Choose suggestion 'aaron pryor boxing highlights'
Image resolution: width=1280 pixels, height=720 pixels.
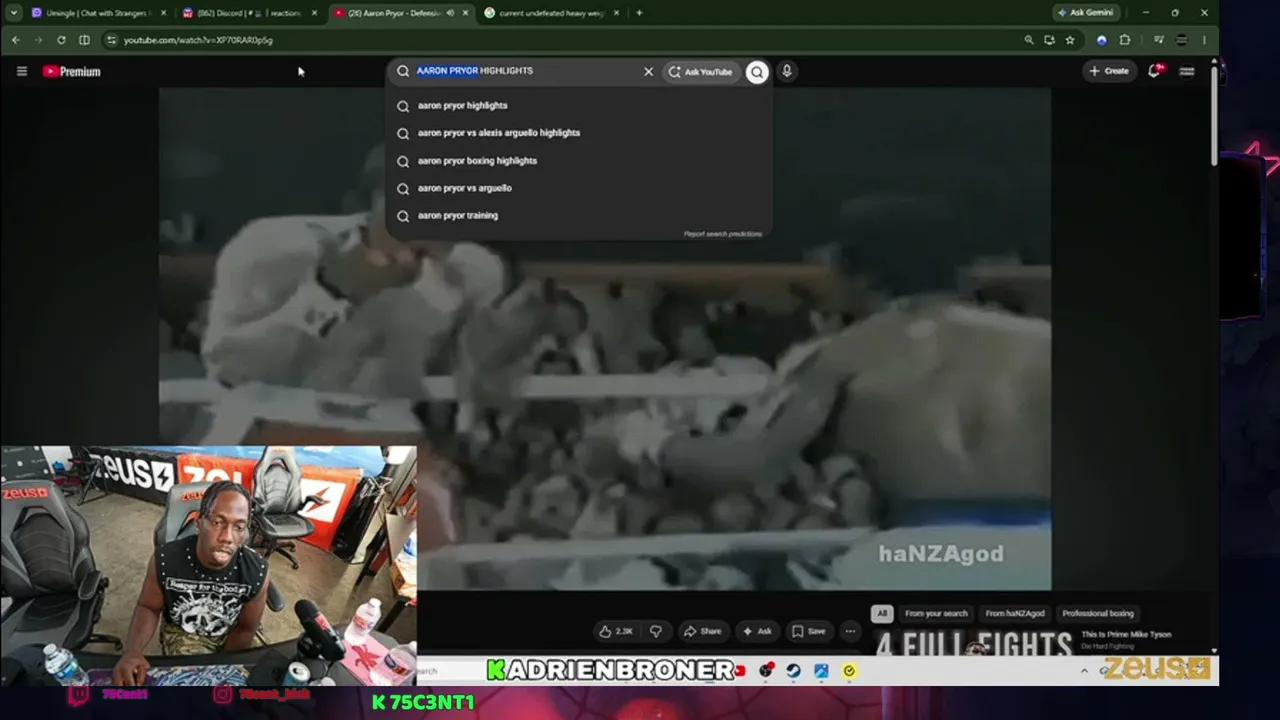[578, 160]
